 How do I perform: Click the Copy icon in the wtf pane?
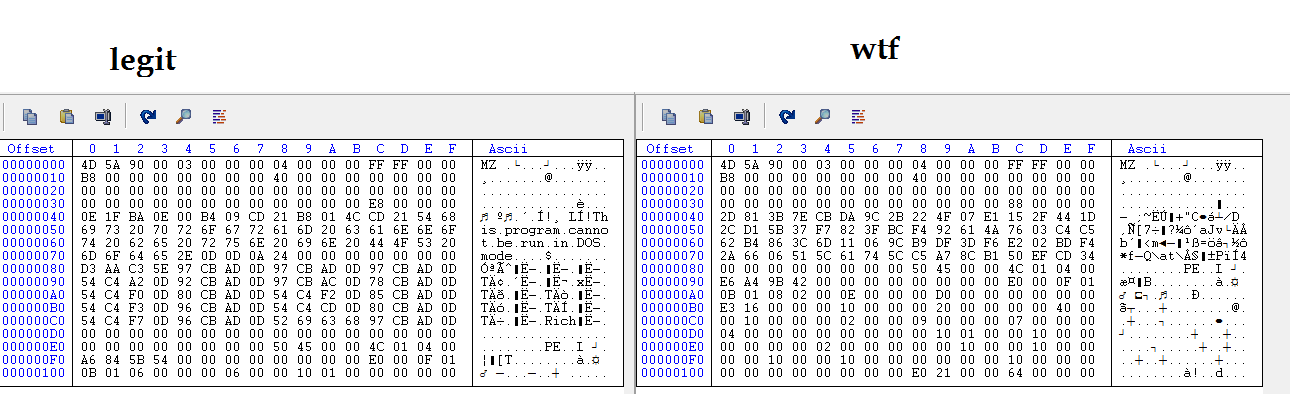tap(669, 116)
